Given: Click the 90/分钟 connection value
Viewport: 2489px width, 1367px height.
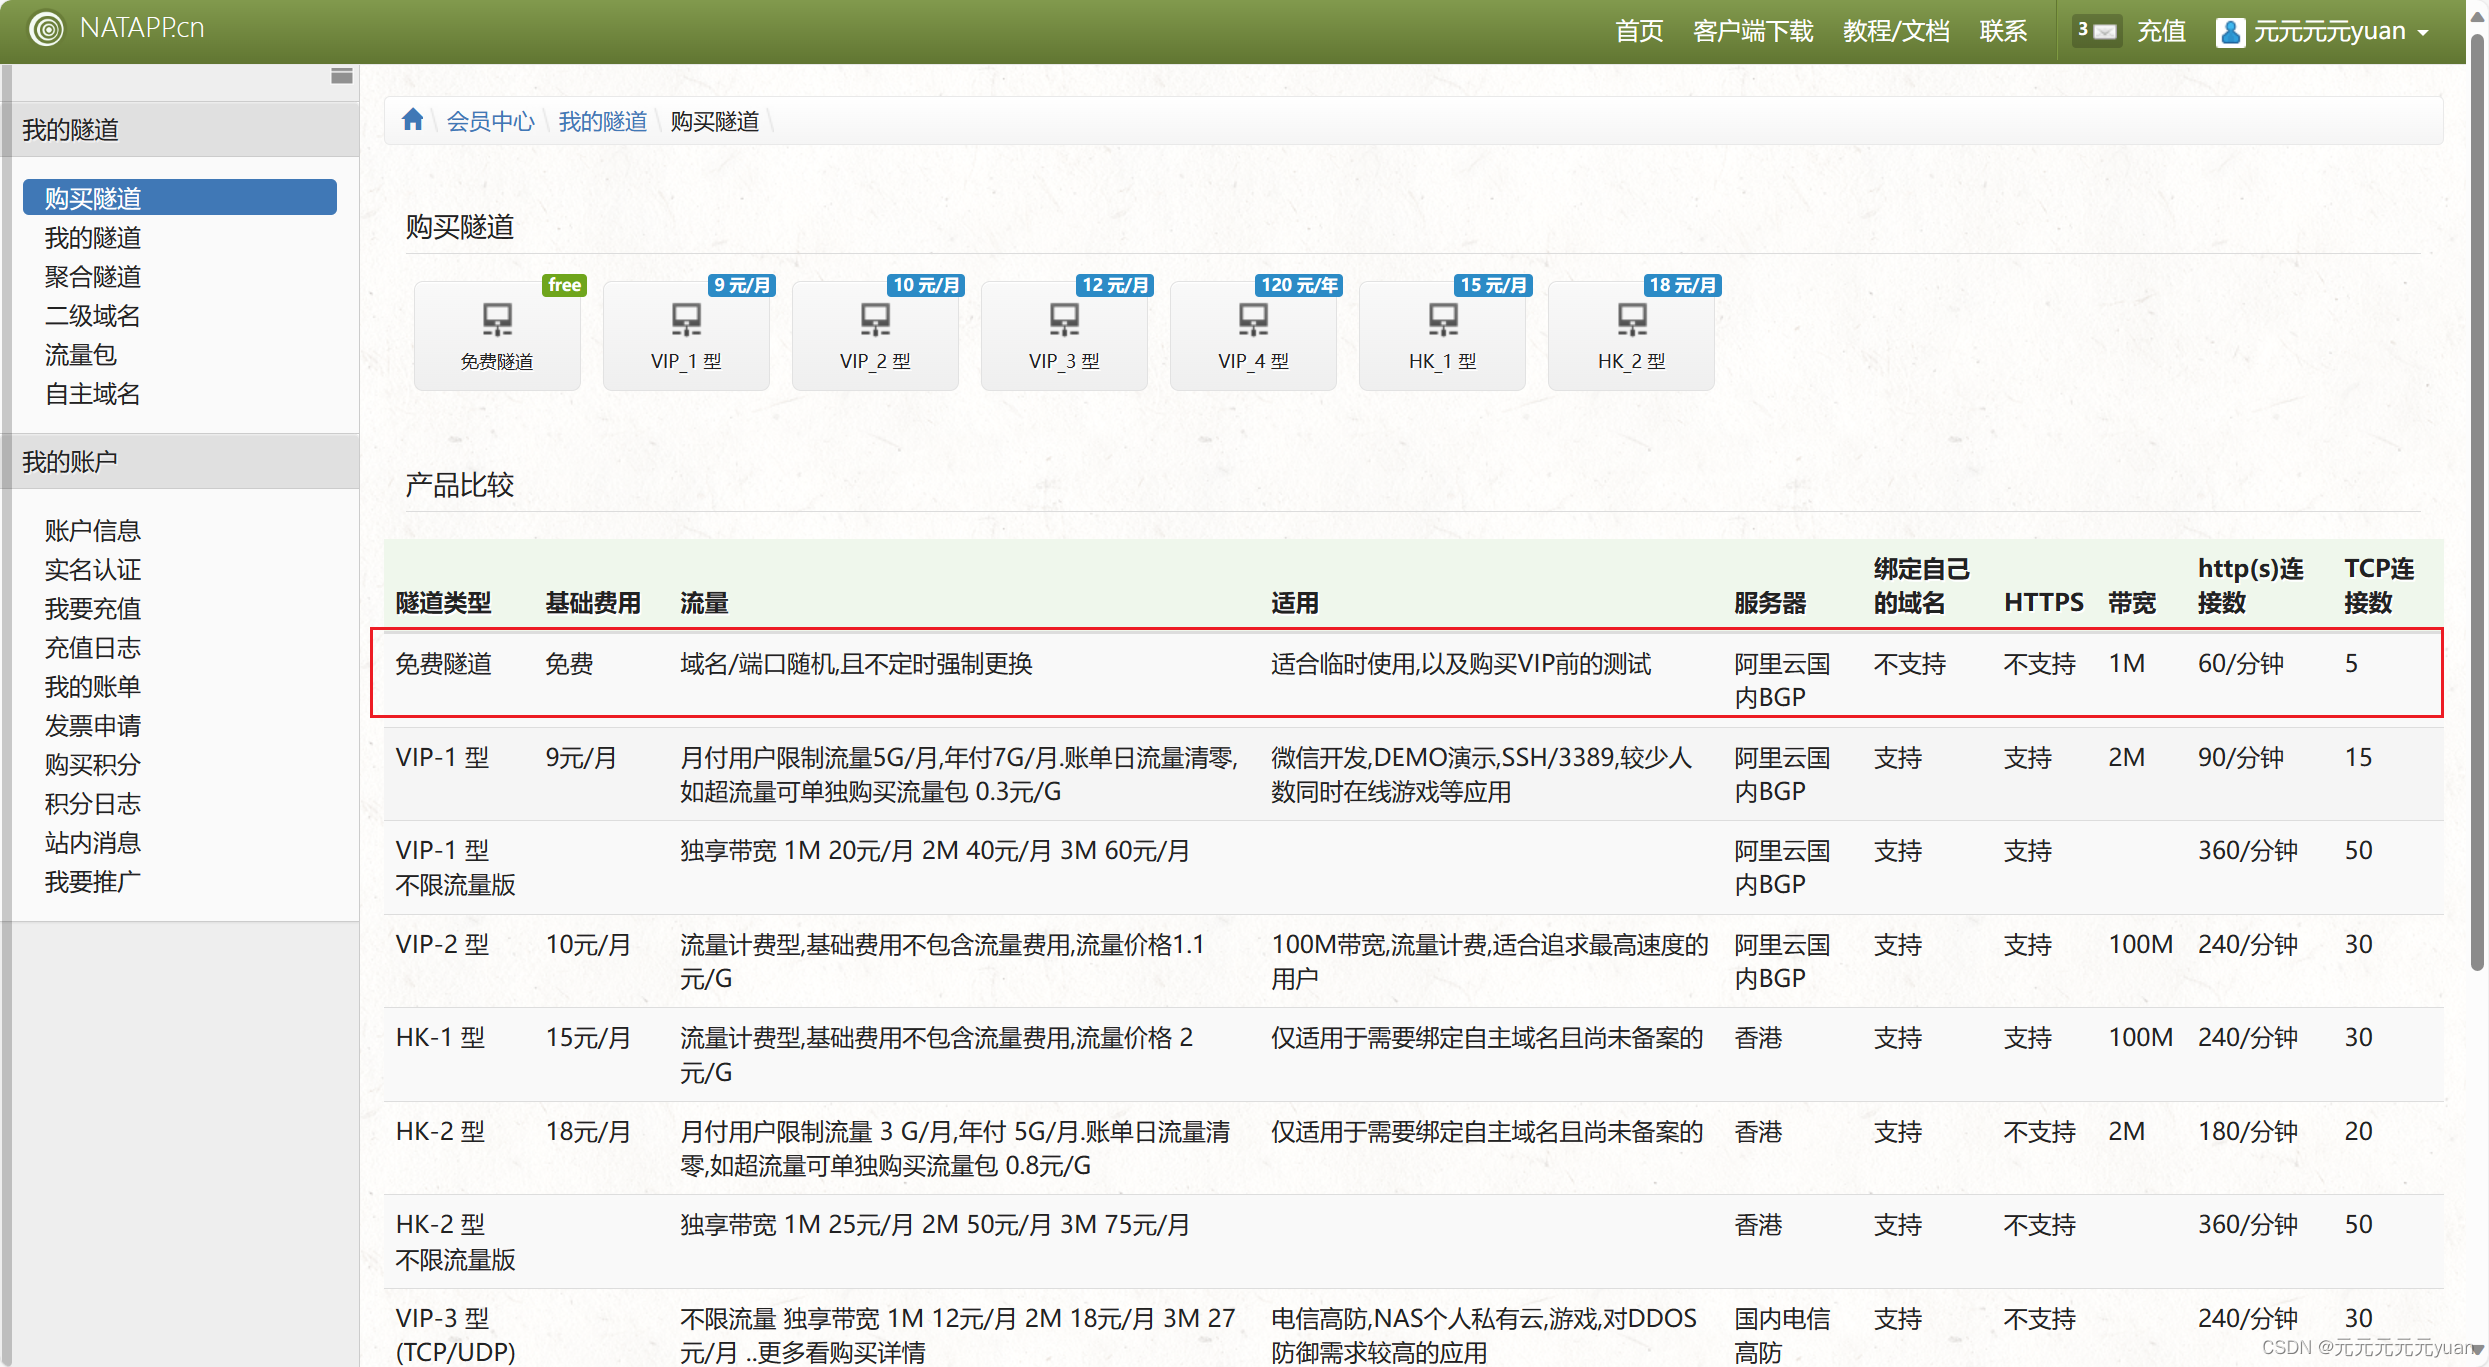Looking at the screenshot, I should tap(2241, 758).
